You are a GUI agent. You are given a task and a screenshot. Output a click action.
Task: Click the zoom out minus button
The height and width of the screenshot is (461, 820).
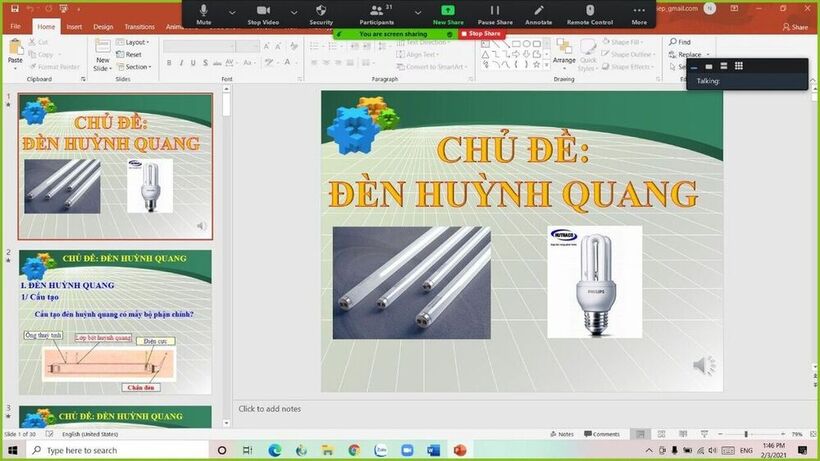pos(720,434)
